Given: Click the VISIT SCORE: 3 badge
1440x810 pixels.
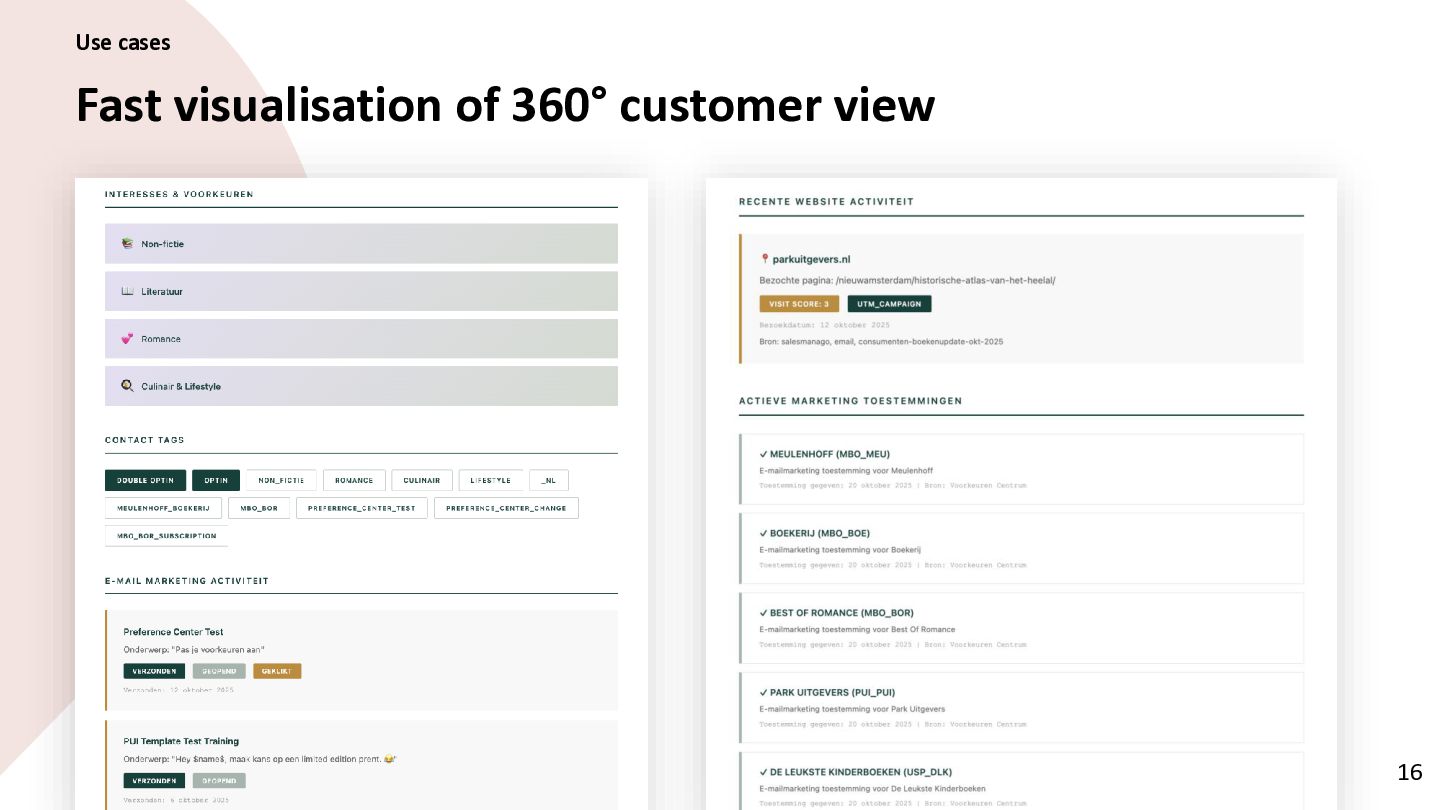Looking at the screenshot, I should [x=799, y=304].
